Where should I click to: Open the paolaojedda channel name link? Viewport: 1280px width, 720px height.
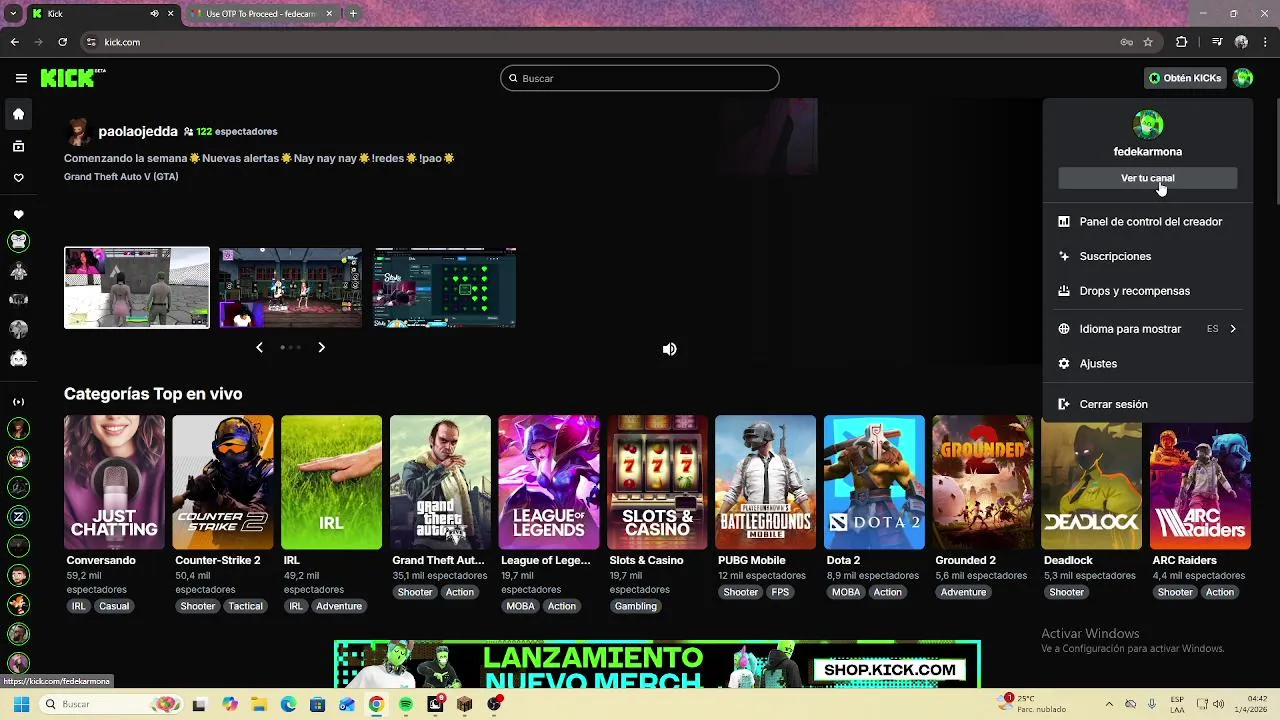138,131
